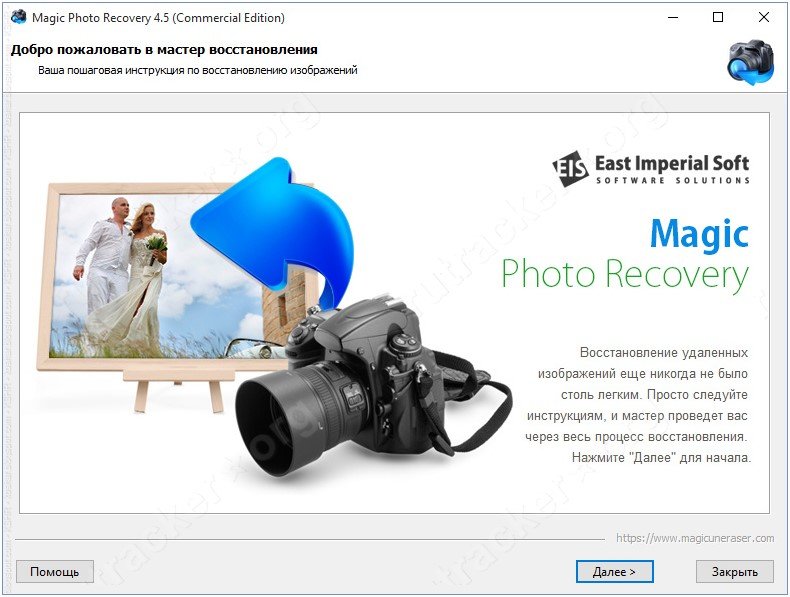Click the Magic Photo Recovery title bar icon
Viewport: 790px width, 597px height.
[19, 18]
